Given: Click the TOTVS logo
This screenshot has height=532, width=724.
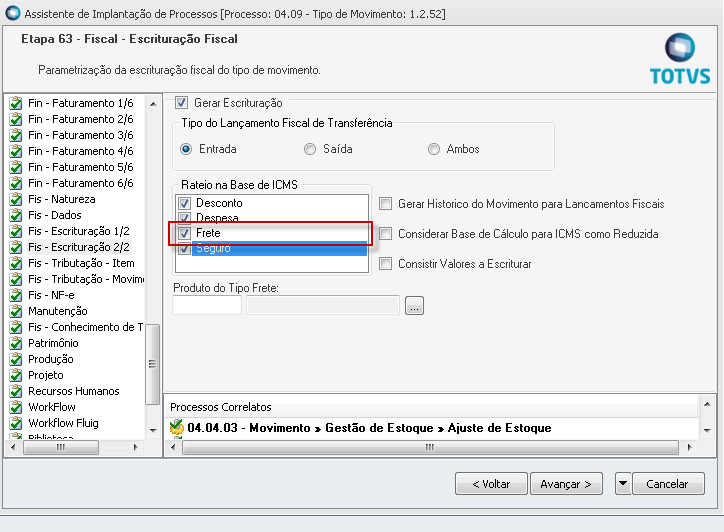Looking at the screenshot, I should (680, 59).
